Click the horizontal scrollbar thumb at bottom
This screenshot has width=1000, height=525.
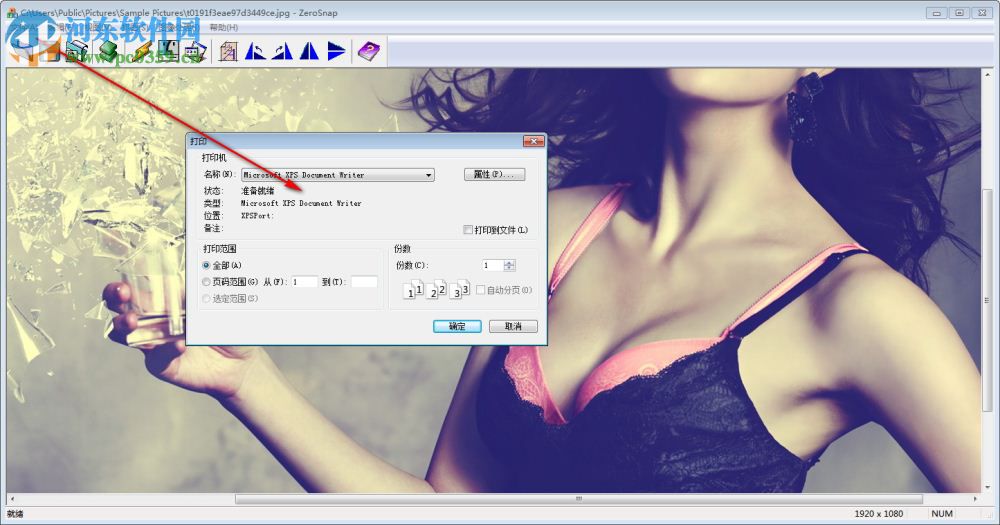coord(579,498)
